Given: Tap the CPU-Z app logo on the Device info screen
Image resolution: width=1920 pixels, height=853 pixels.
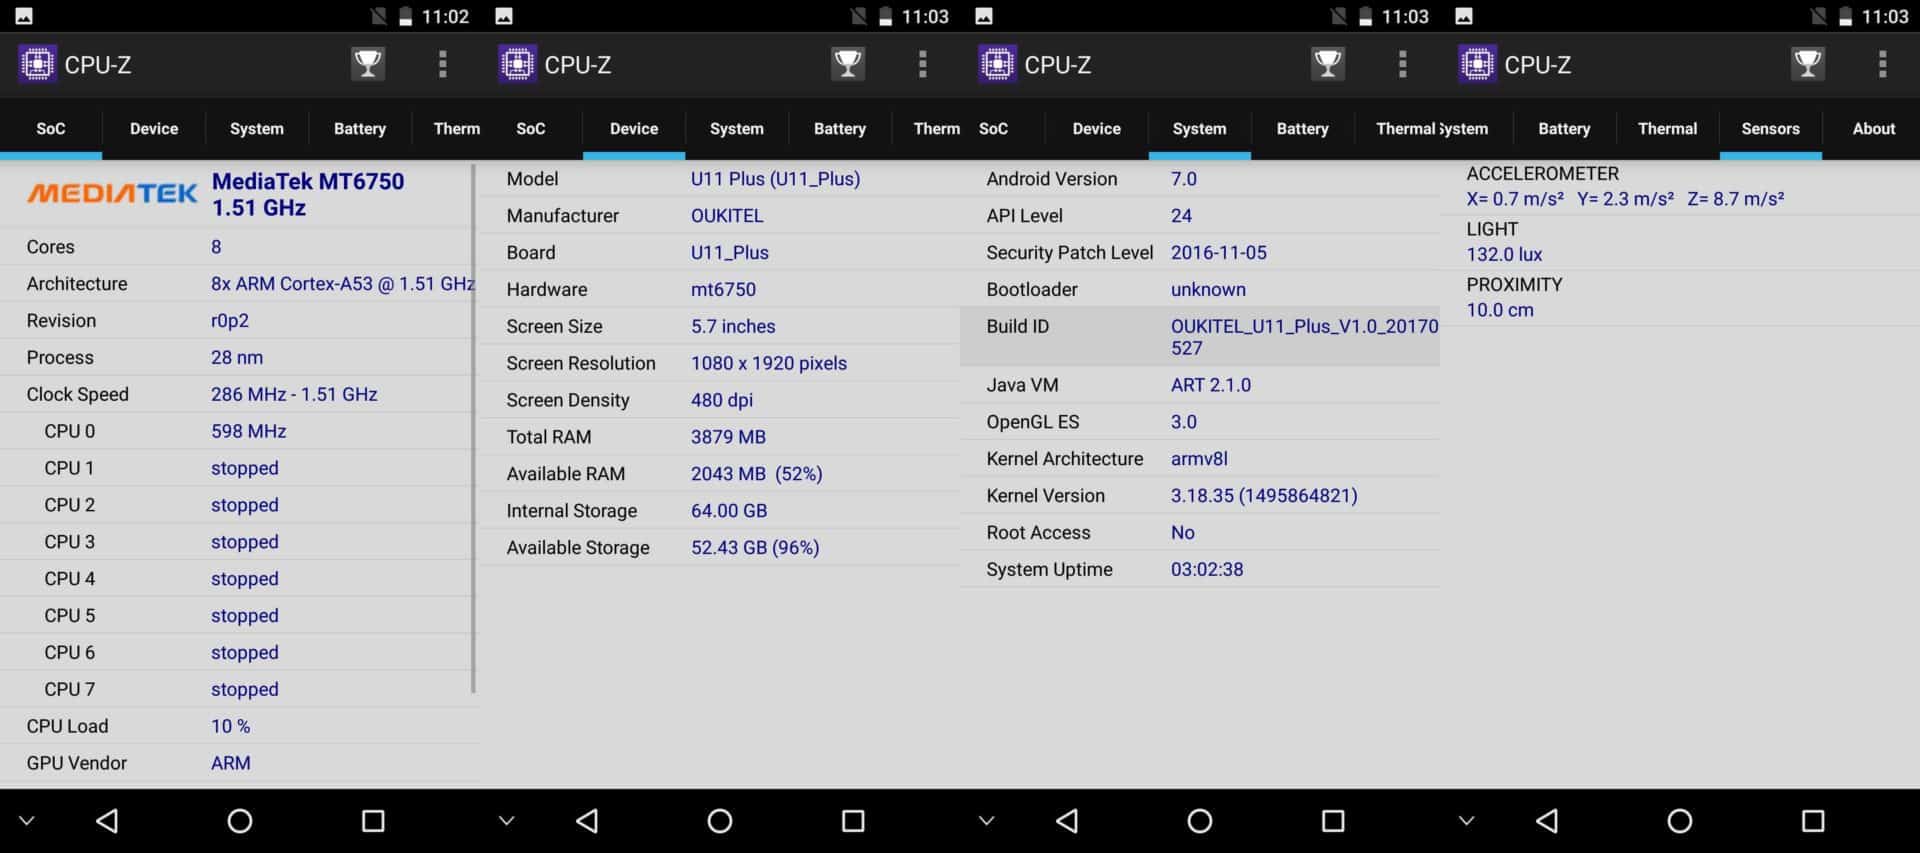Looking at the screenshot, I should click(x=517, y=64).
